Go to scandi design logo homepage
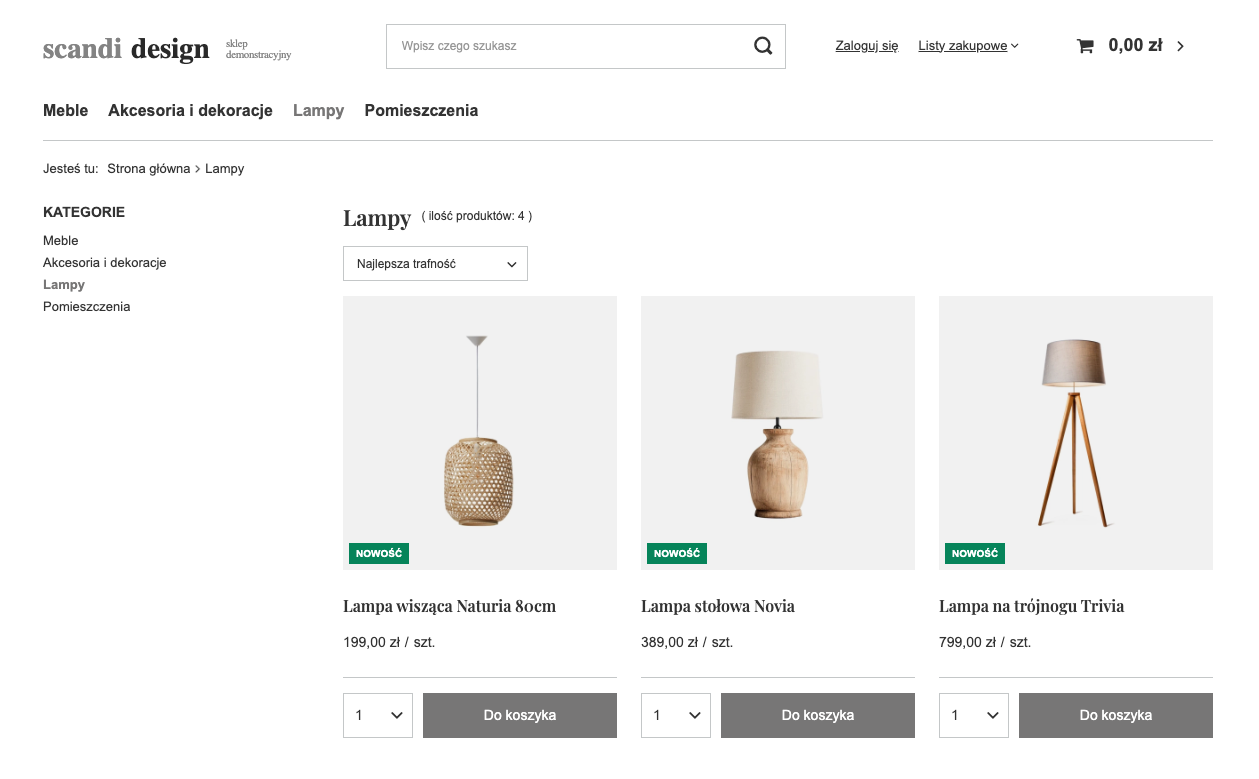 [126, 48]
